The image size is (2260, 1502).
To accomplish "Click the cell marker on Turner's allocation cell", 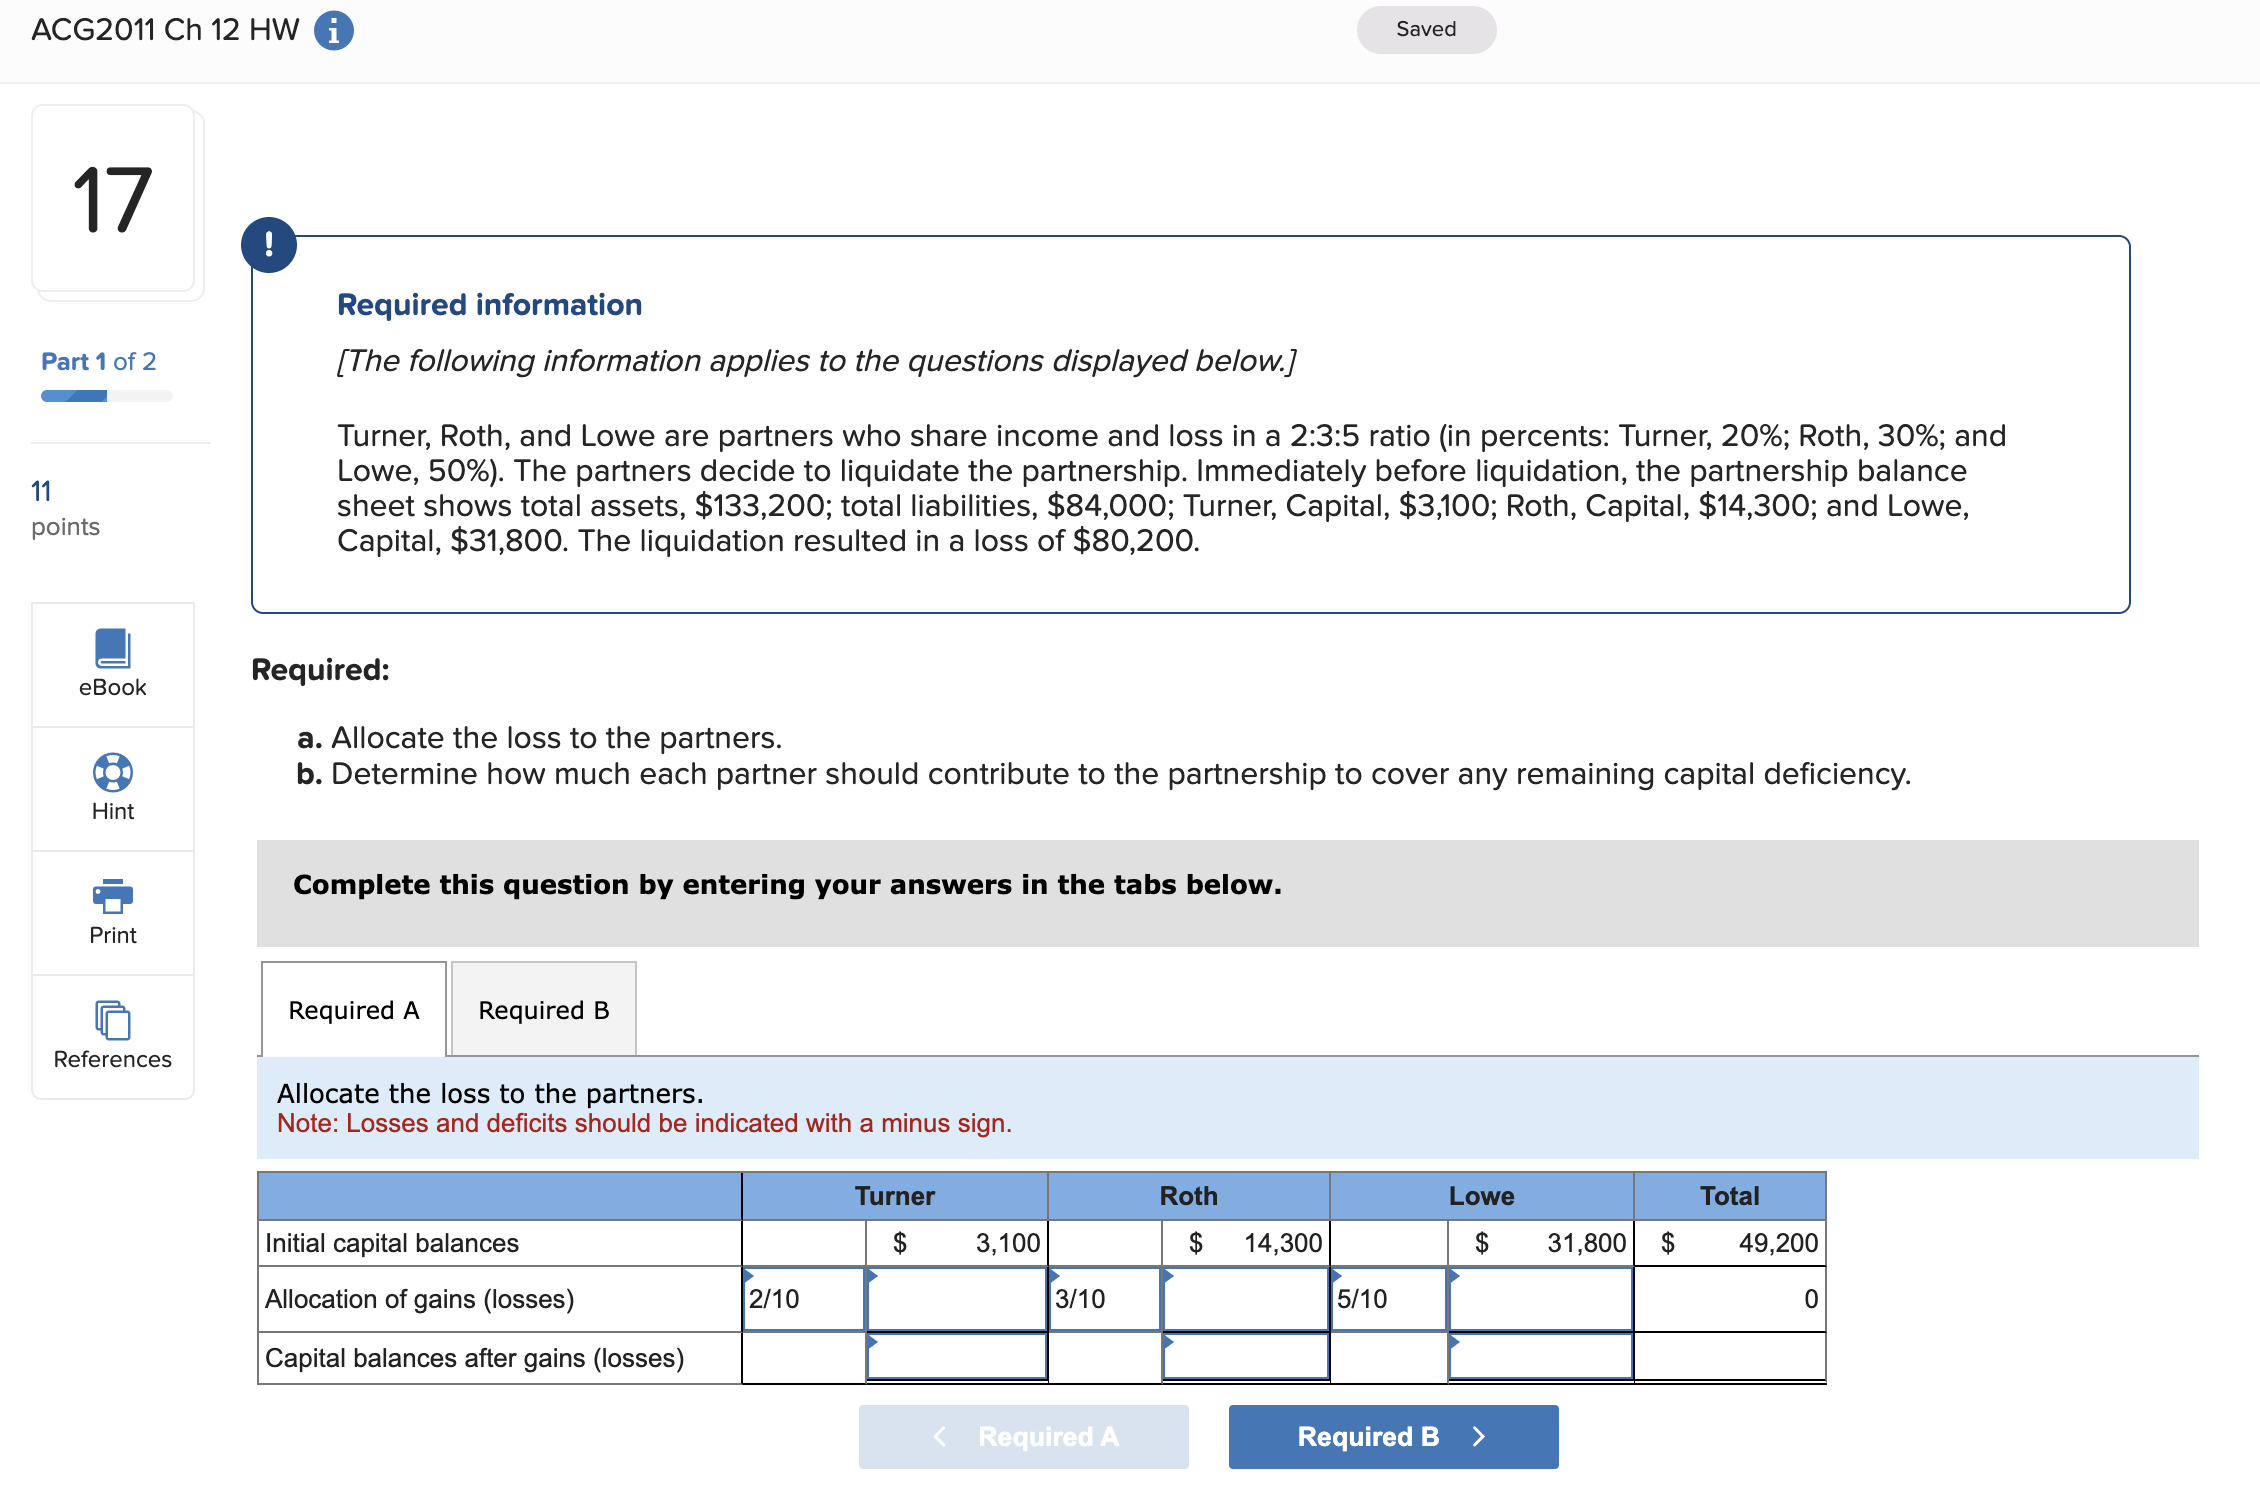I will pos(873,1277).
